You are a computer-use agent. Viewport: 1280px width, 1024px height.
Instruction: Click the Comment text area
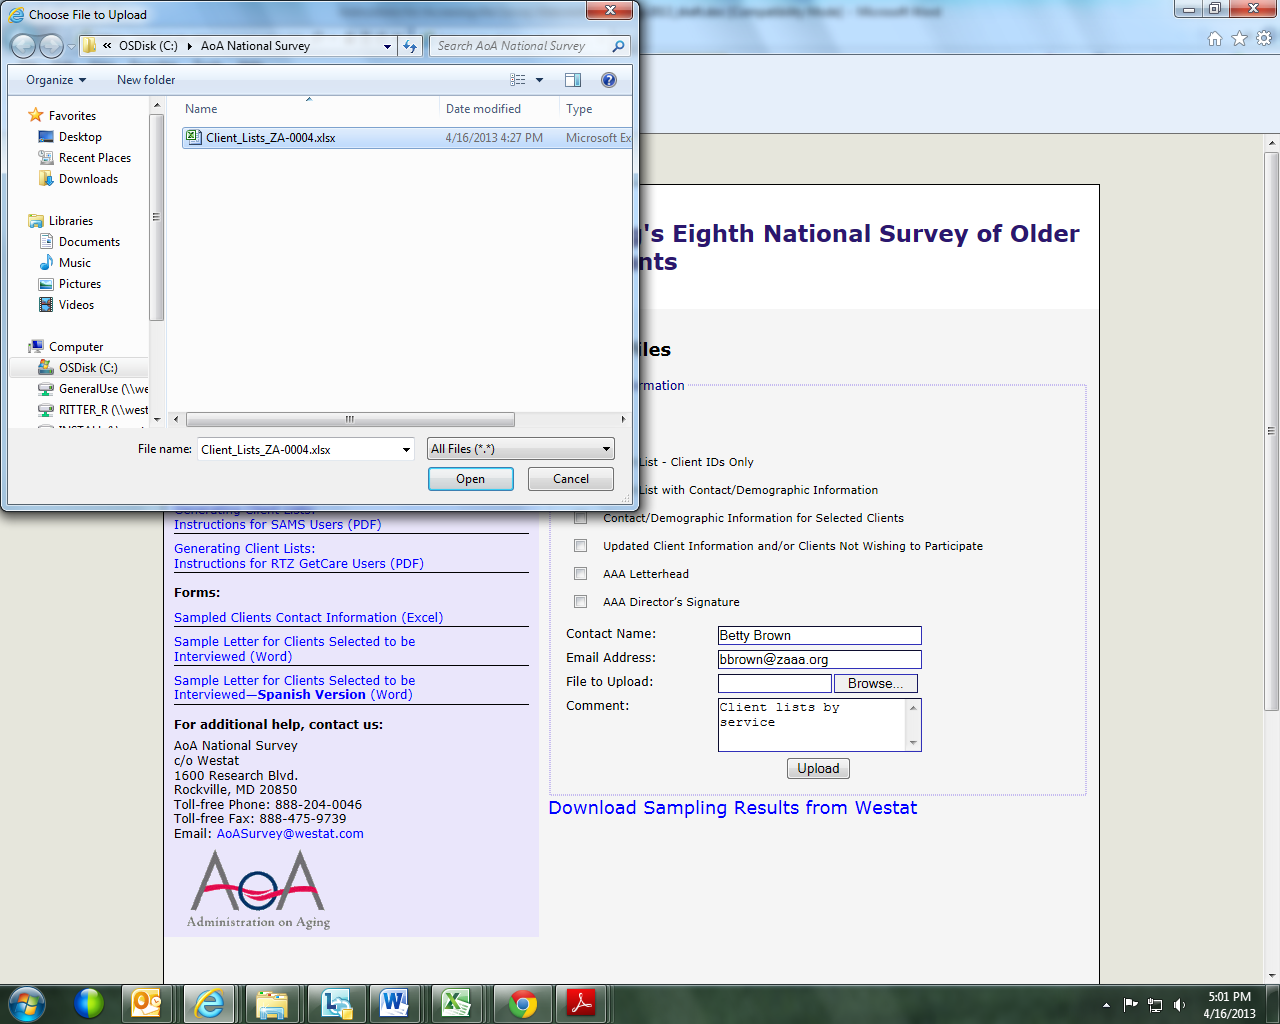pyautogui.click(x=812, y=724)
